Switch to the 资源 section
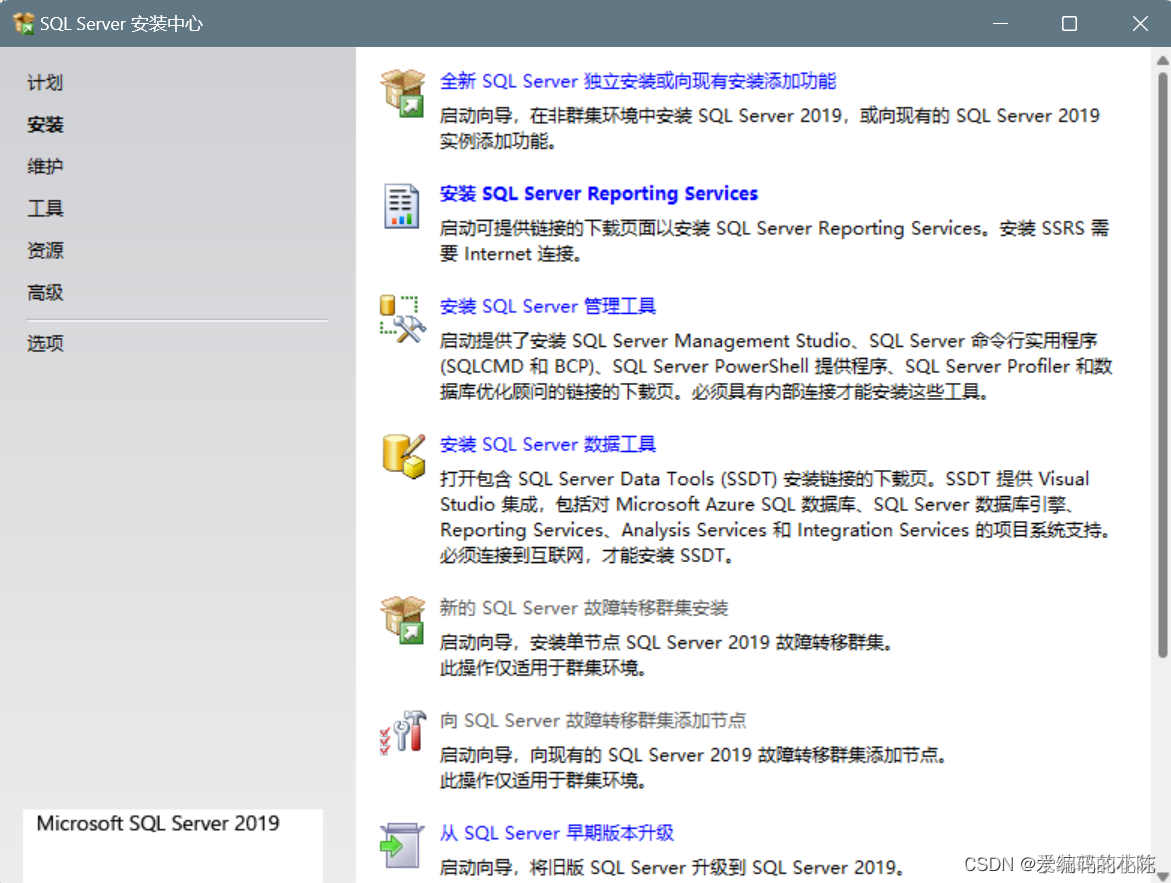 45,250
